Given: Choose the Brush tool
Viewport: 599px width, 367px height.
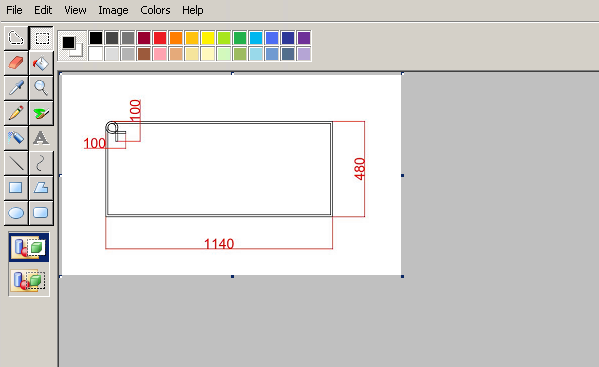Looking at the screenshot, I should tap(41, 113).
